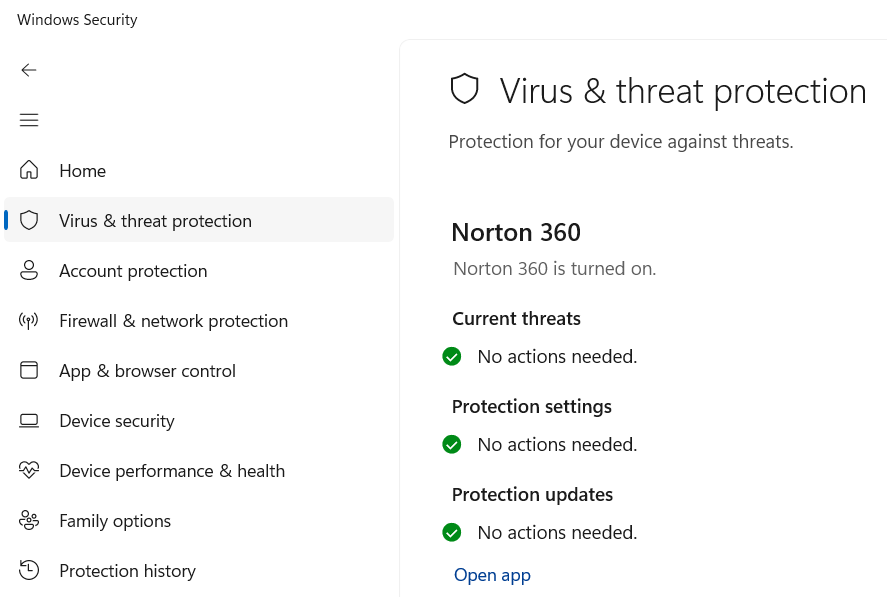Open Device performance & health heart icon
This screenshot has height=597, width=887.
(x=29, y=470)
